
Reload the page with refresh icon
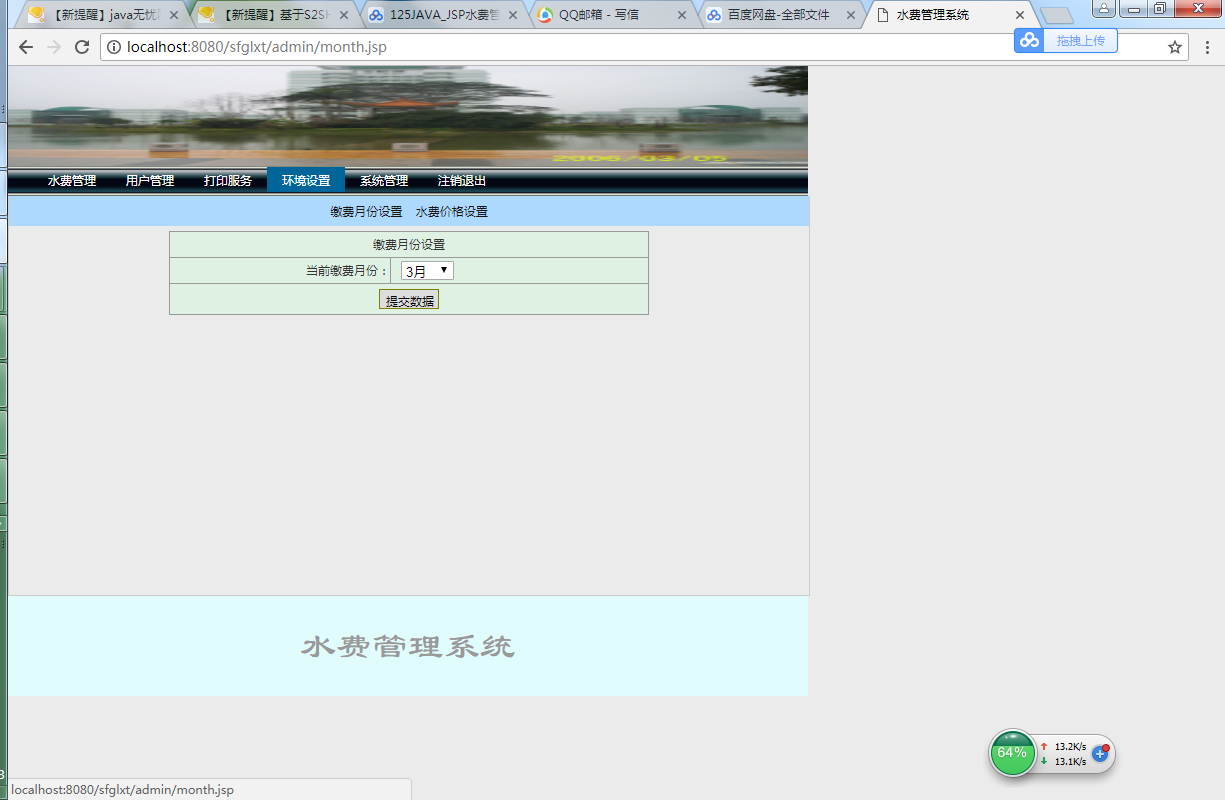point(82,47)
